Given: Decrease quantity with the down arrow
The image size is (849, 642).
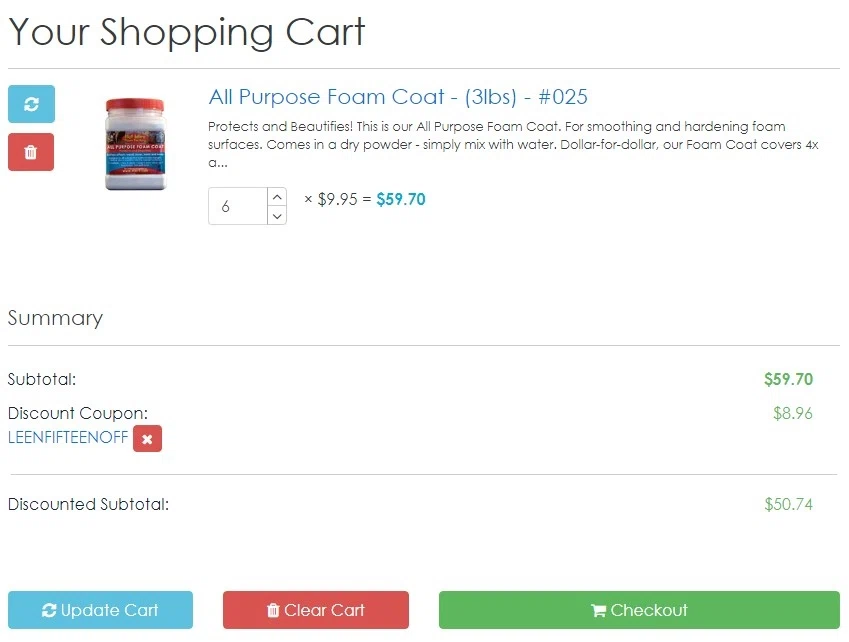Looking at the screenshot, I should click(277, 216).
